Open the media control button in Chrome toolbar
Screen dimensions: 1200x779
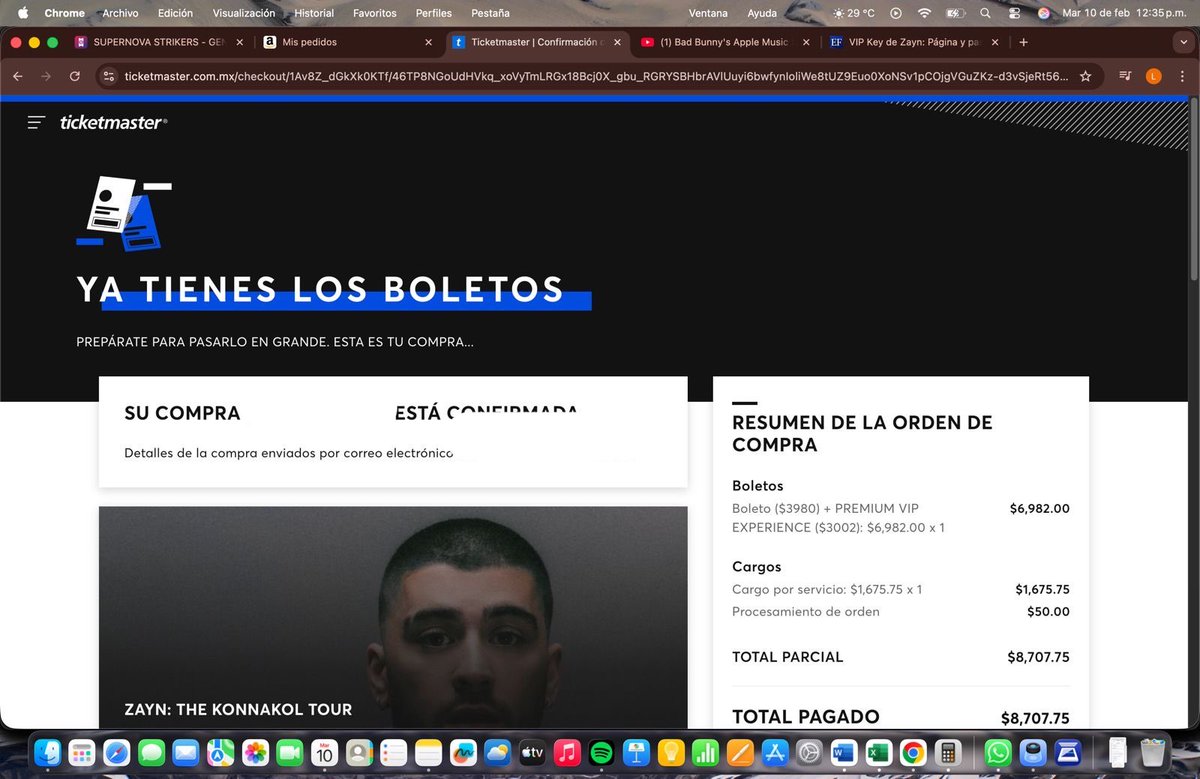1126,76
